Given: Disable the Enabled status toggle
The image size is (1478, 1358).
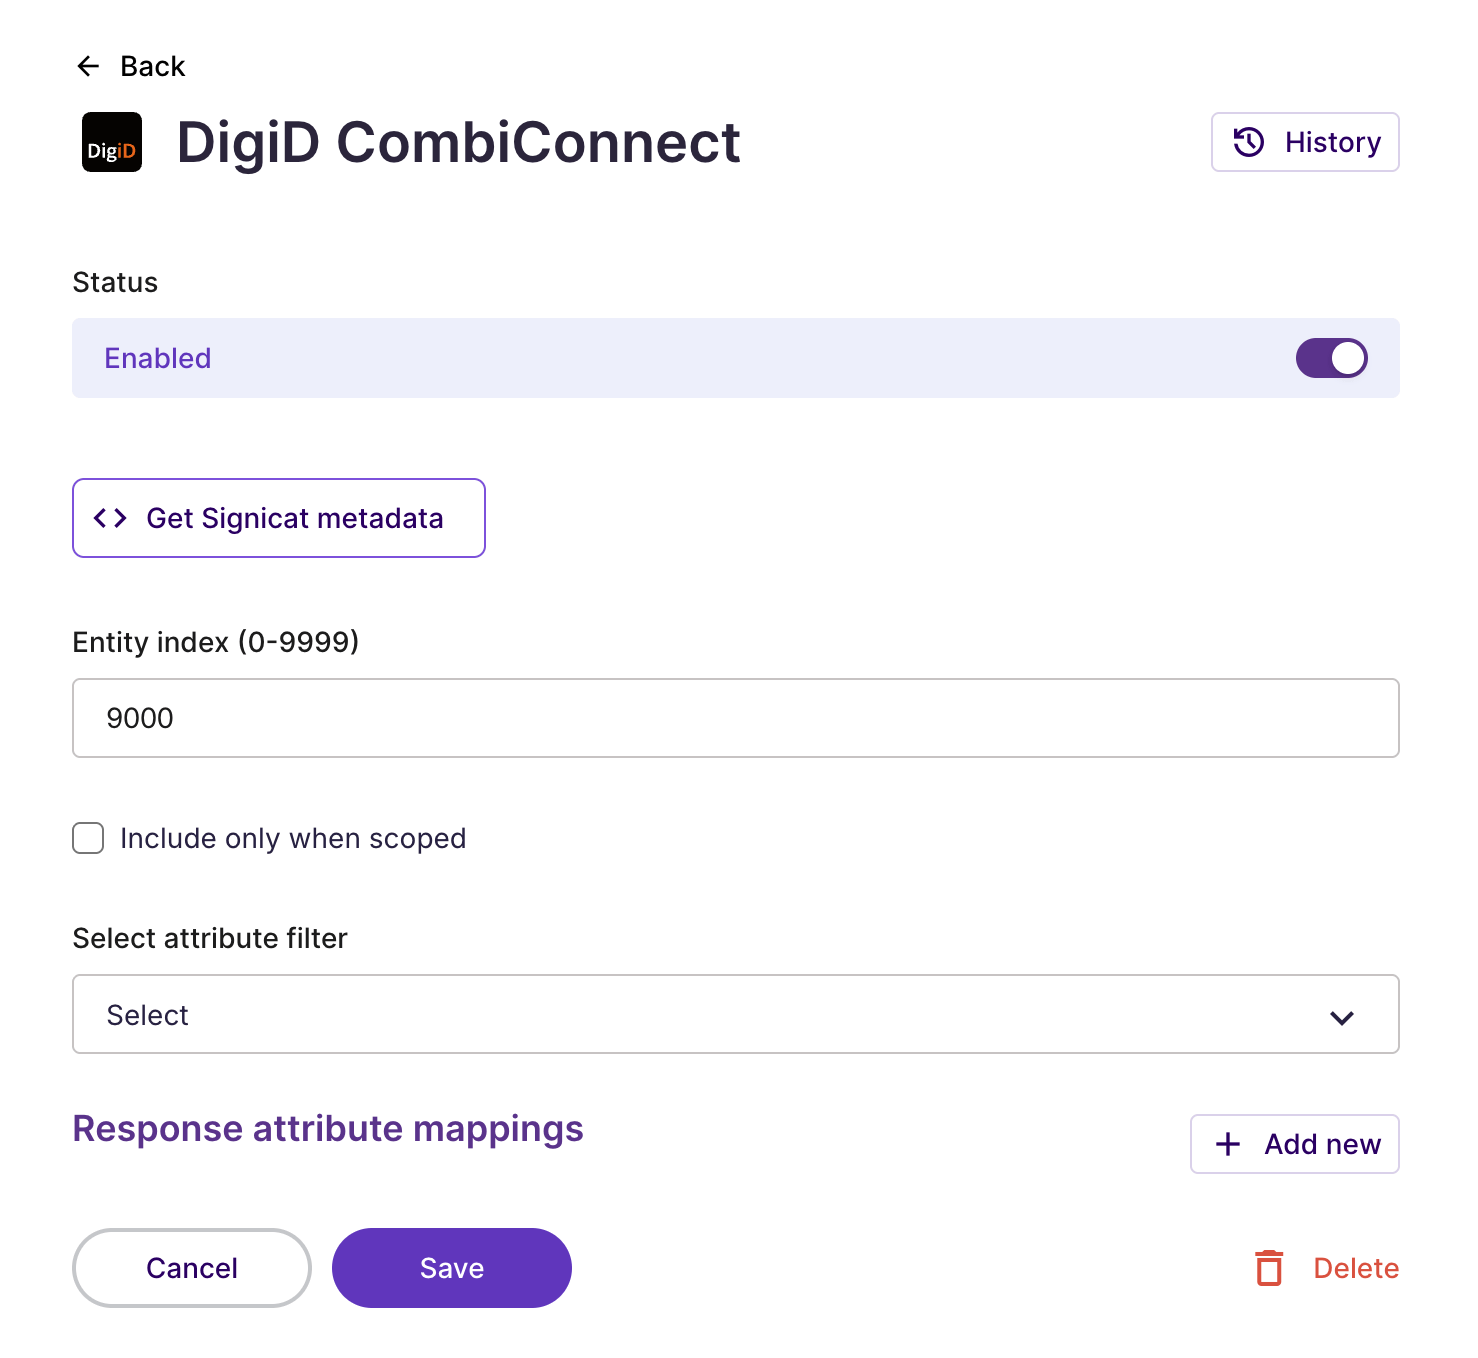Looking at the screenshot, I should 1332,358.
